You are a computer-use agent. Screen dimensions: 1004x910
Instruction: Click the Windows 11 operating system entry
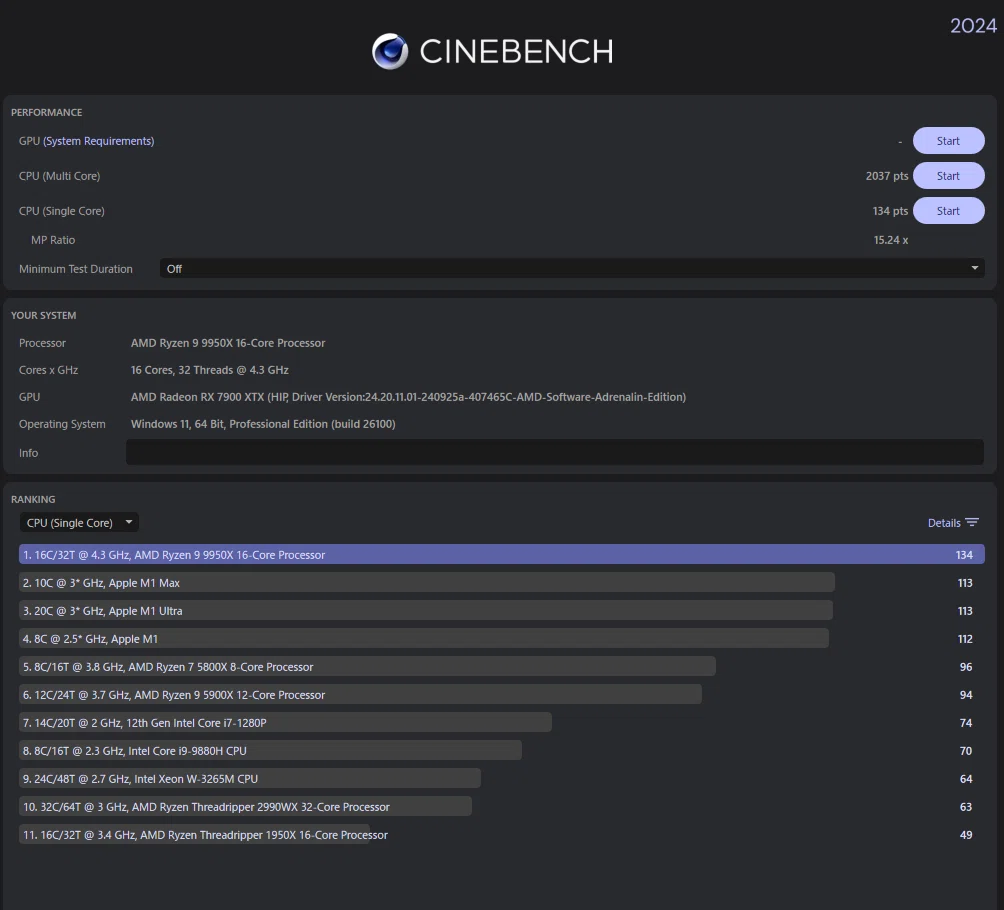pyautogui.click(x=263, y=423)
